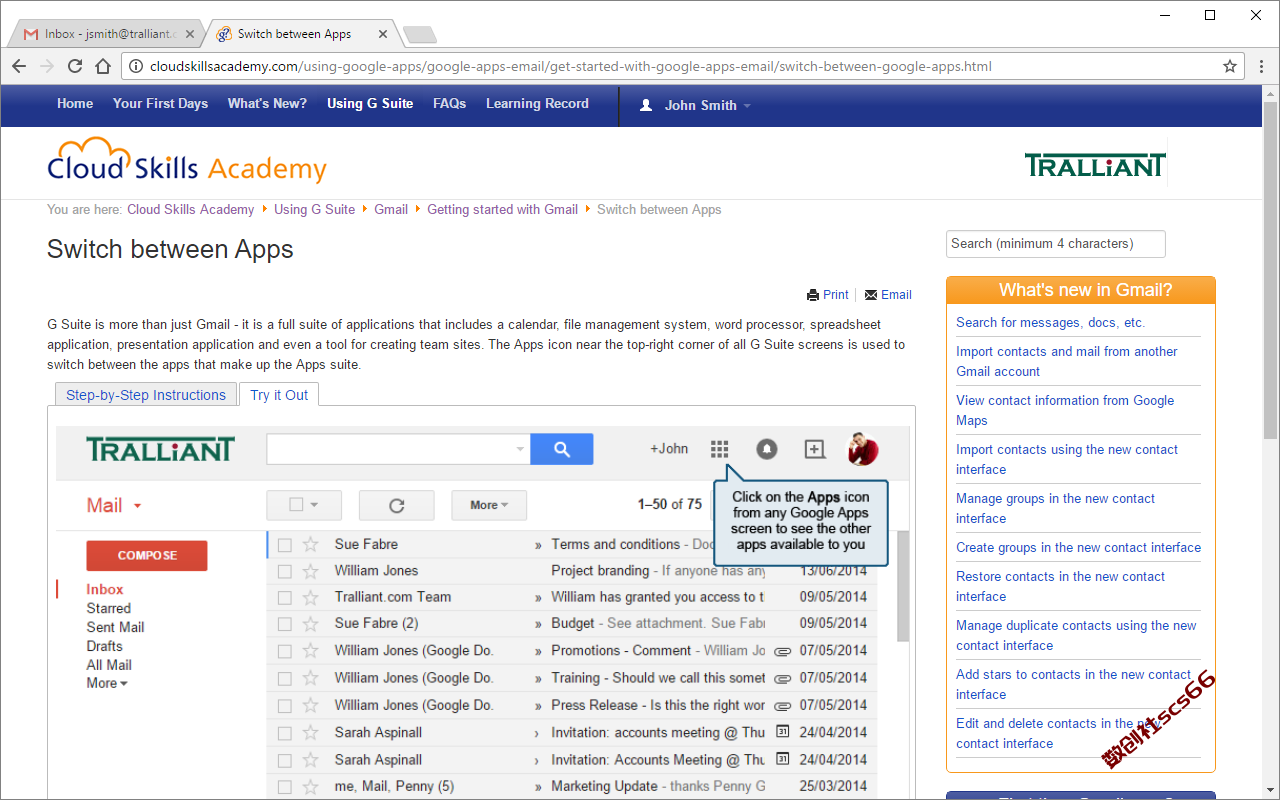Open the Inbox folder
The width and height of the screenshot is (1280, 800).
[105, 590]
